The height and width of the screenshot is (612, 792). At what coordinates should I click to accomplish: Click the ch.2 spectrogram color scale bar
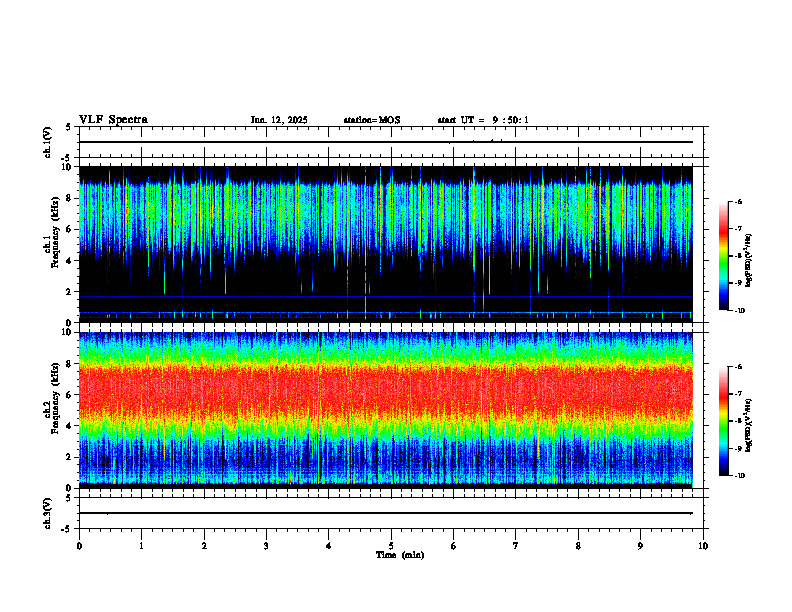click(x=724, y=421)
